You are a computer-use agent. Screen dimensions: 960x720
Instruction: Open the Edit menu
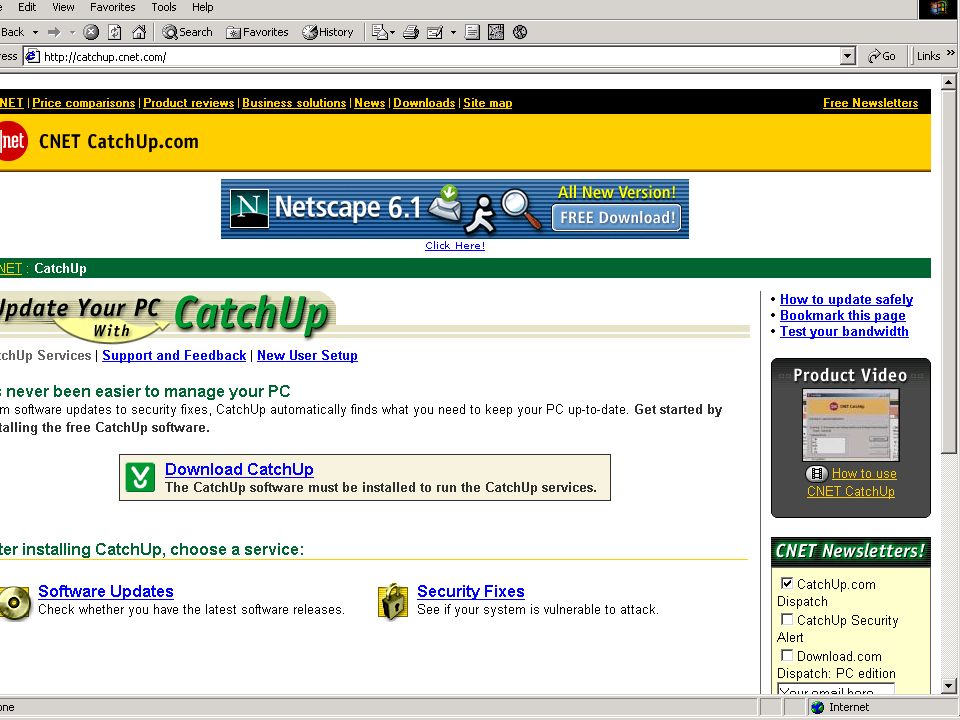27,7
